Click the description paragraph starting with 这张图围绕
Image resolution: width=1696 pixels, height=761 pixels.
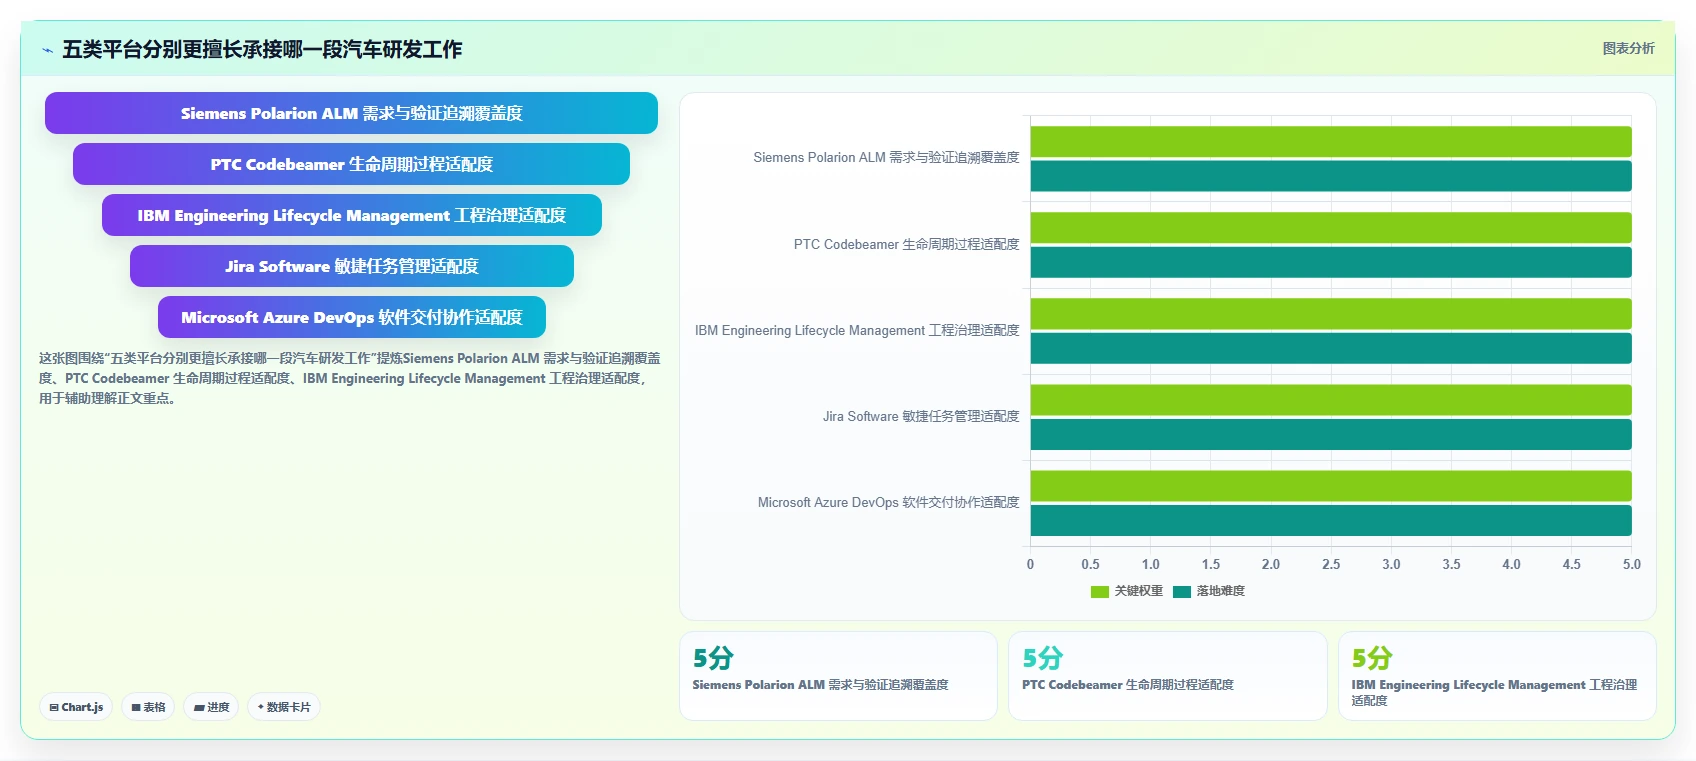(350, 378)
